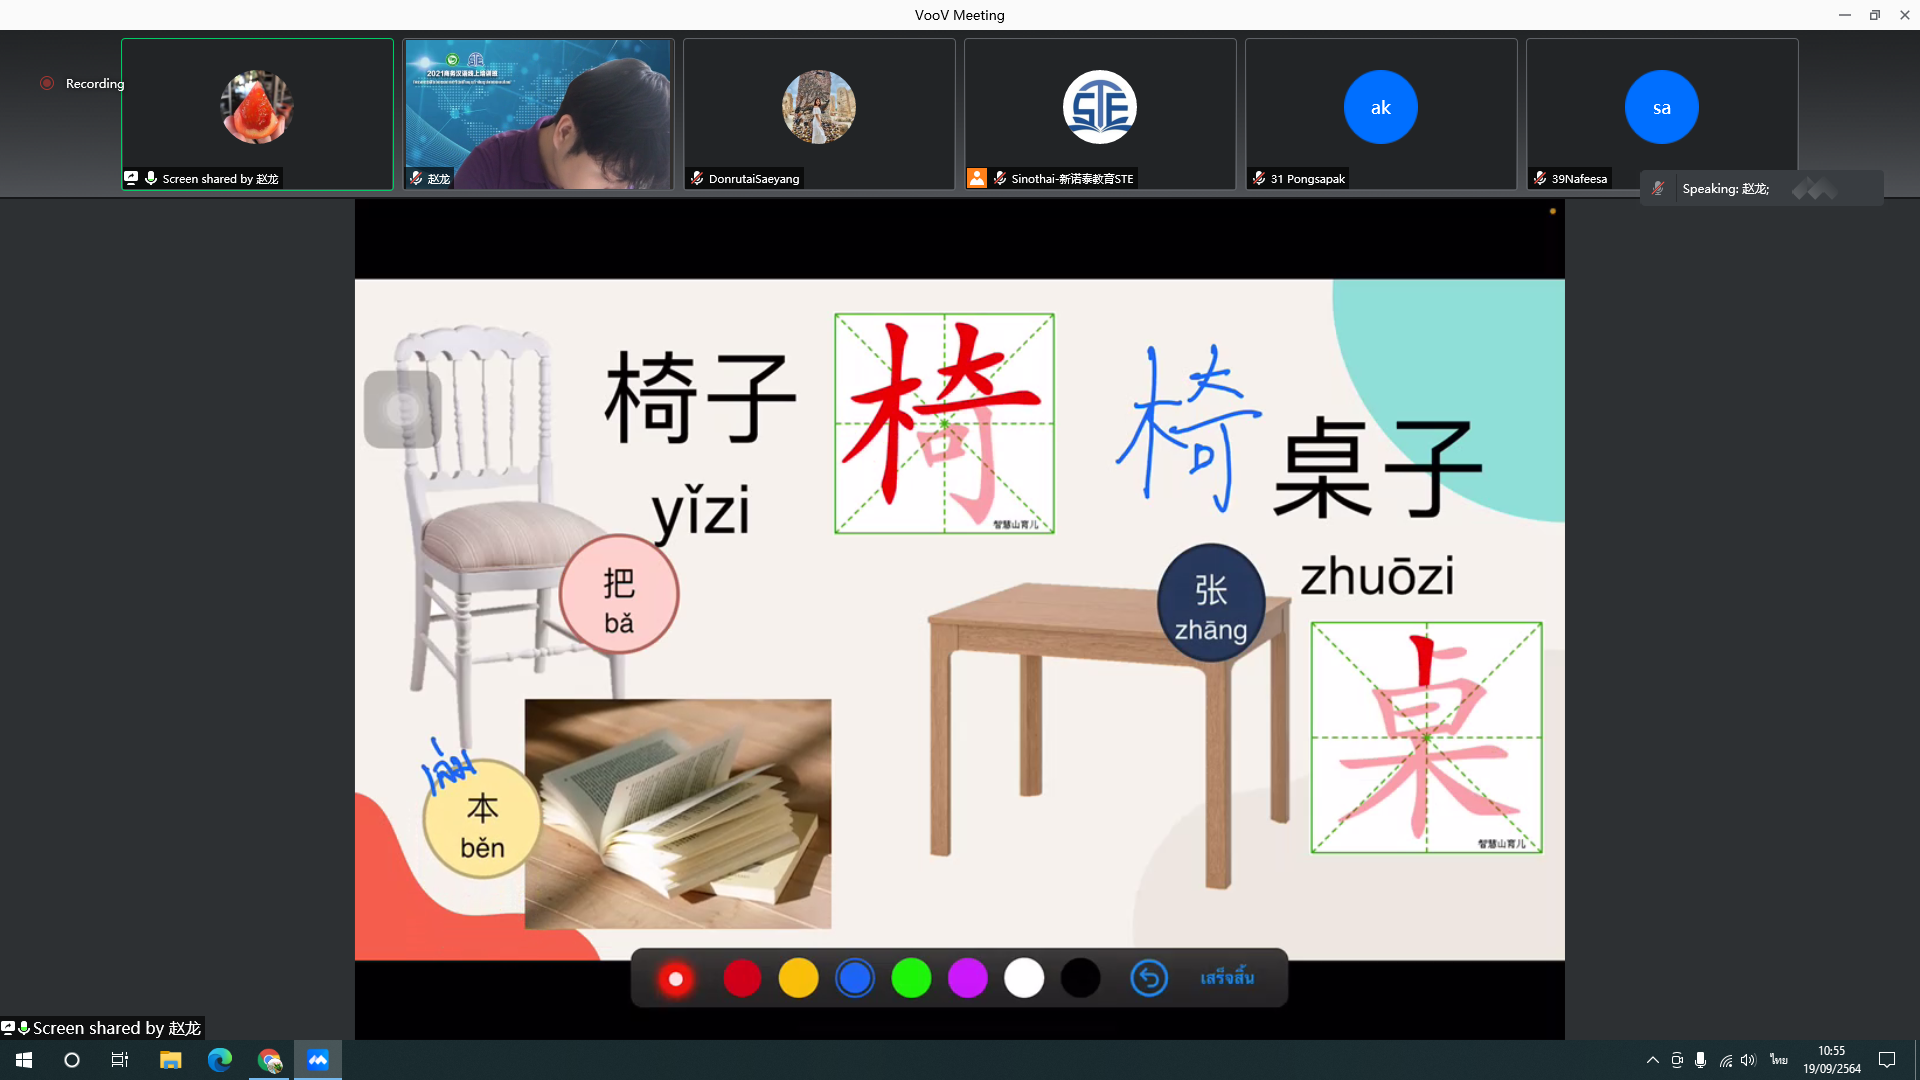
Task: Click the orange host icon on Sinothai tile
Action: click(x=977, y=178)
